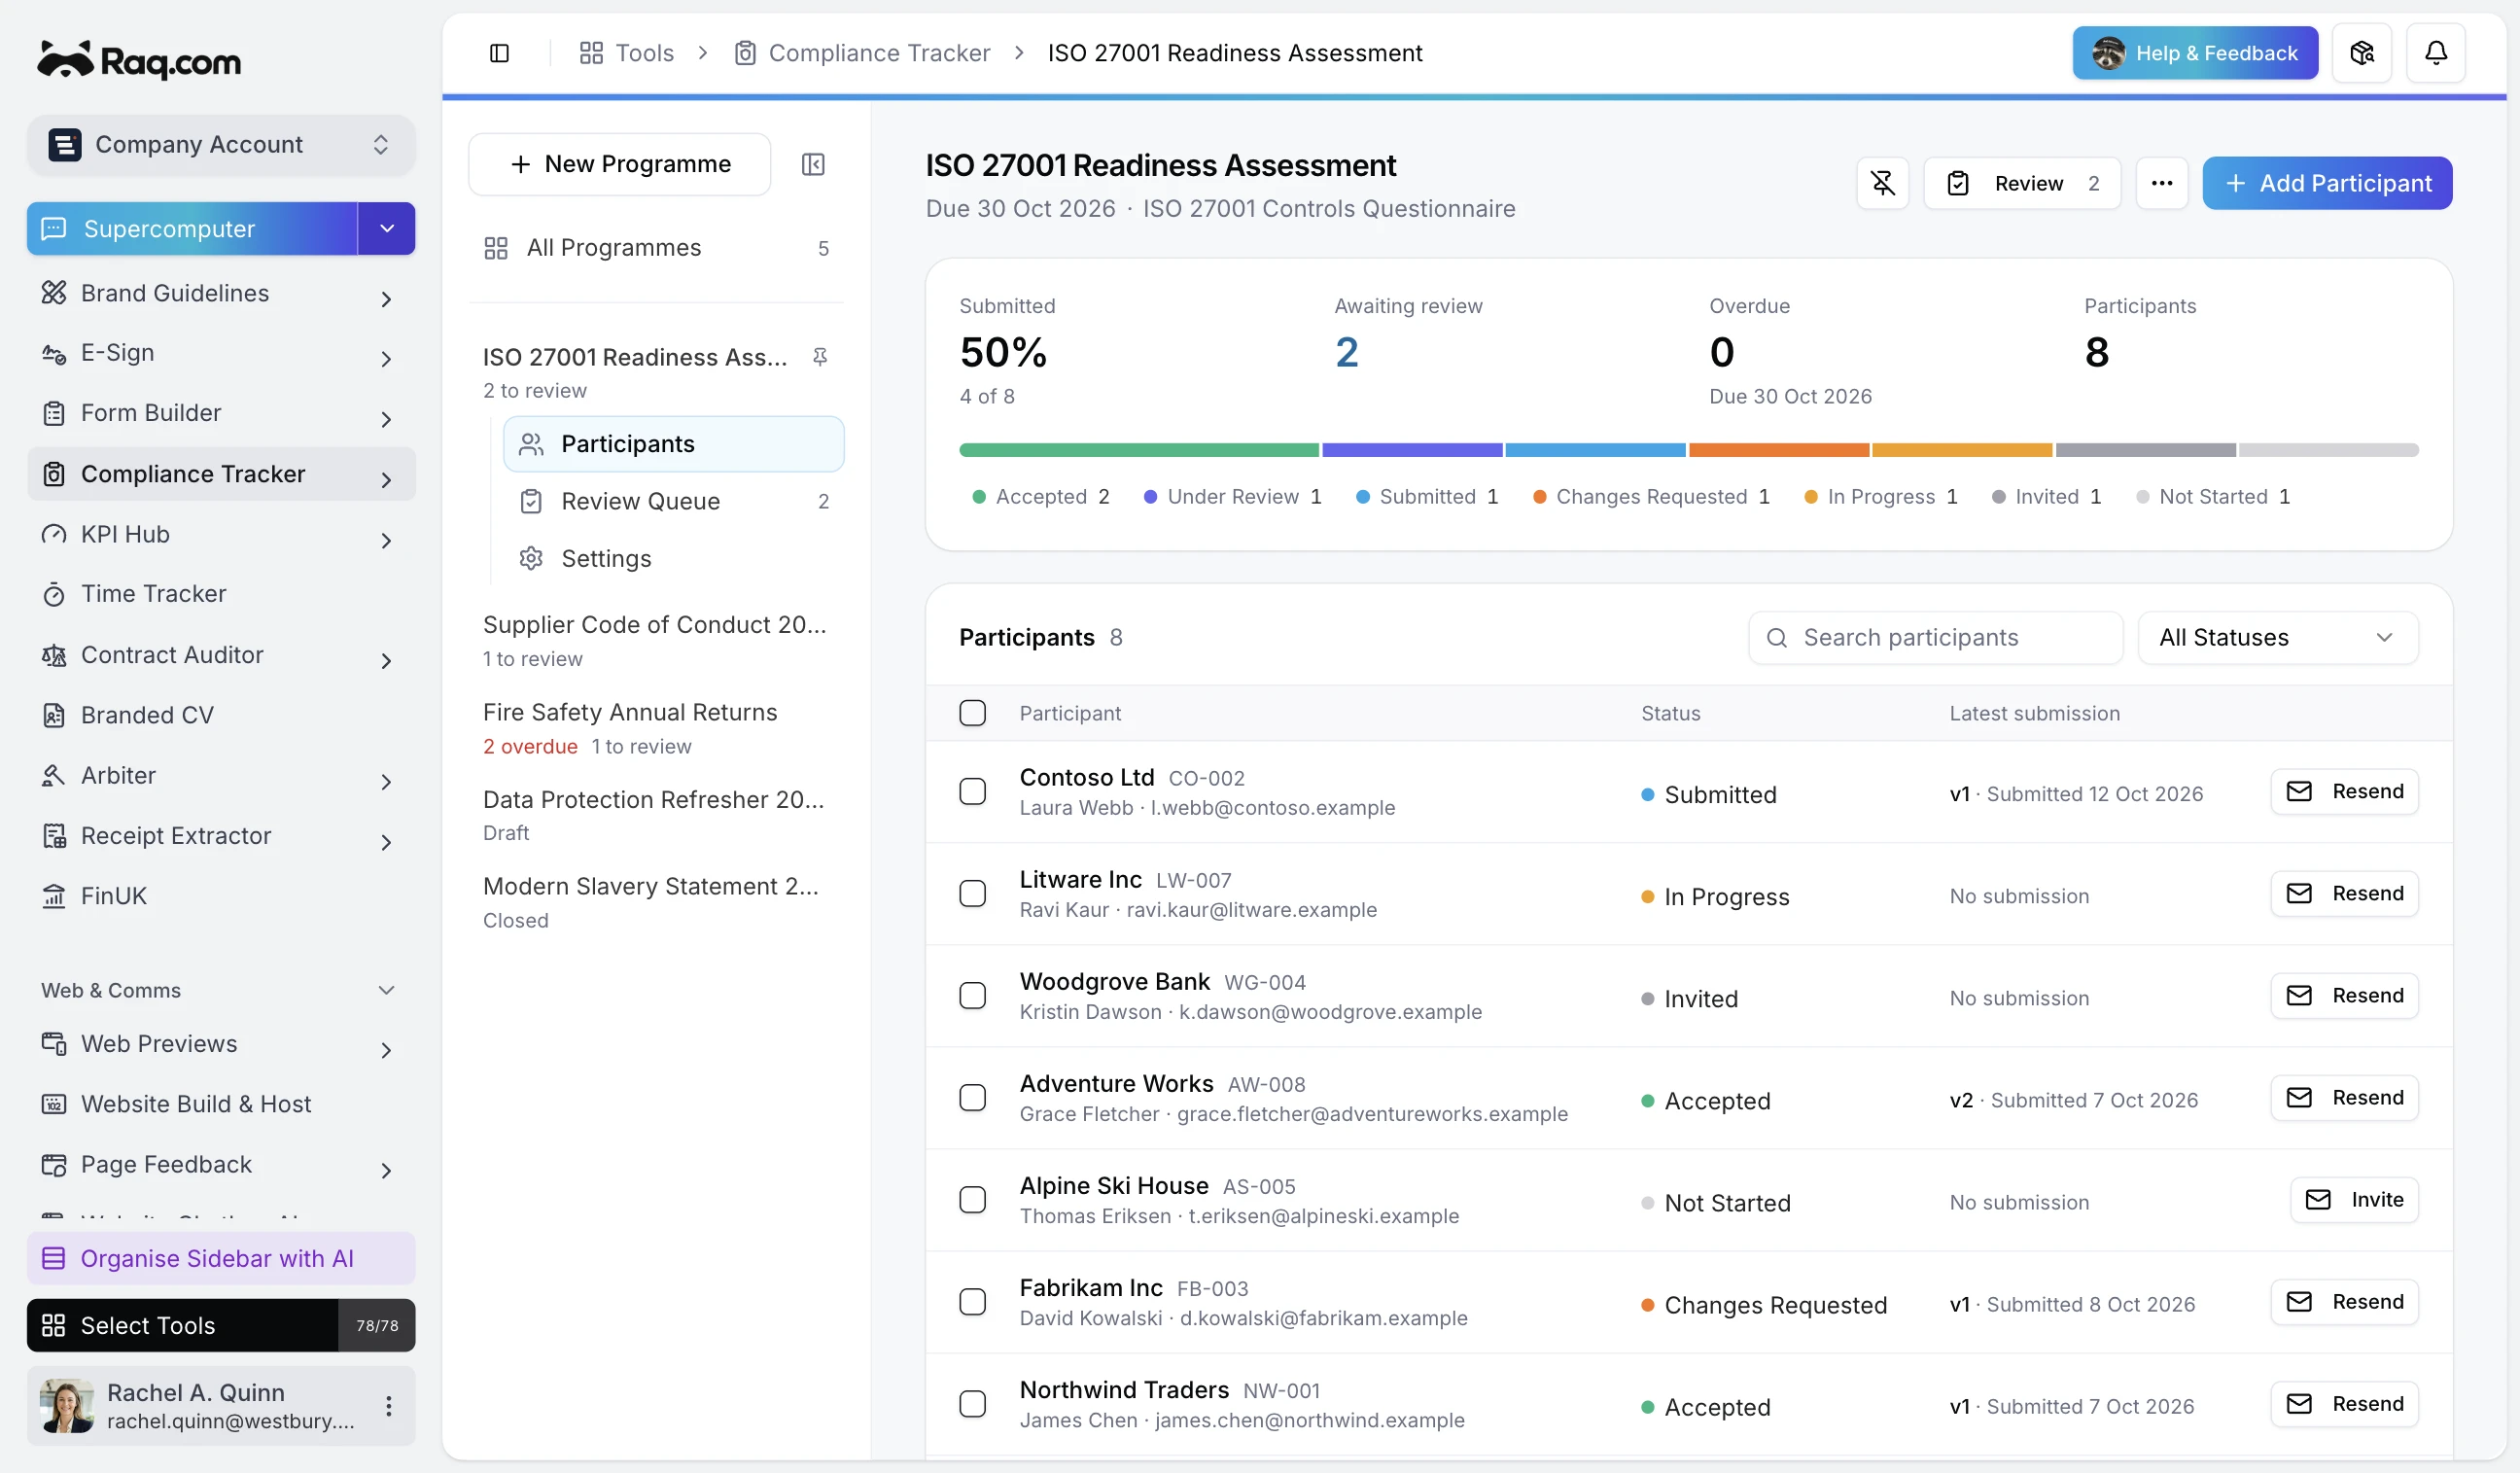Click the pin icon in programme list

coord(820,357)
